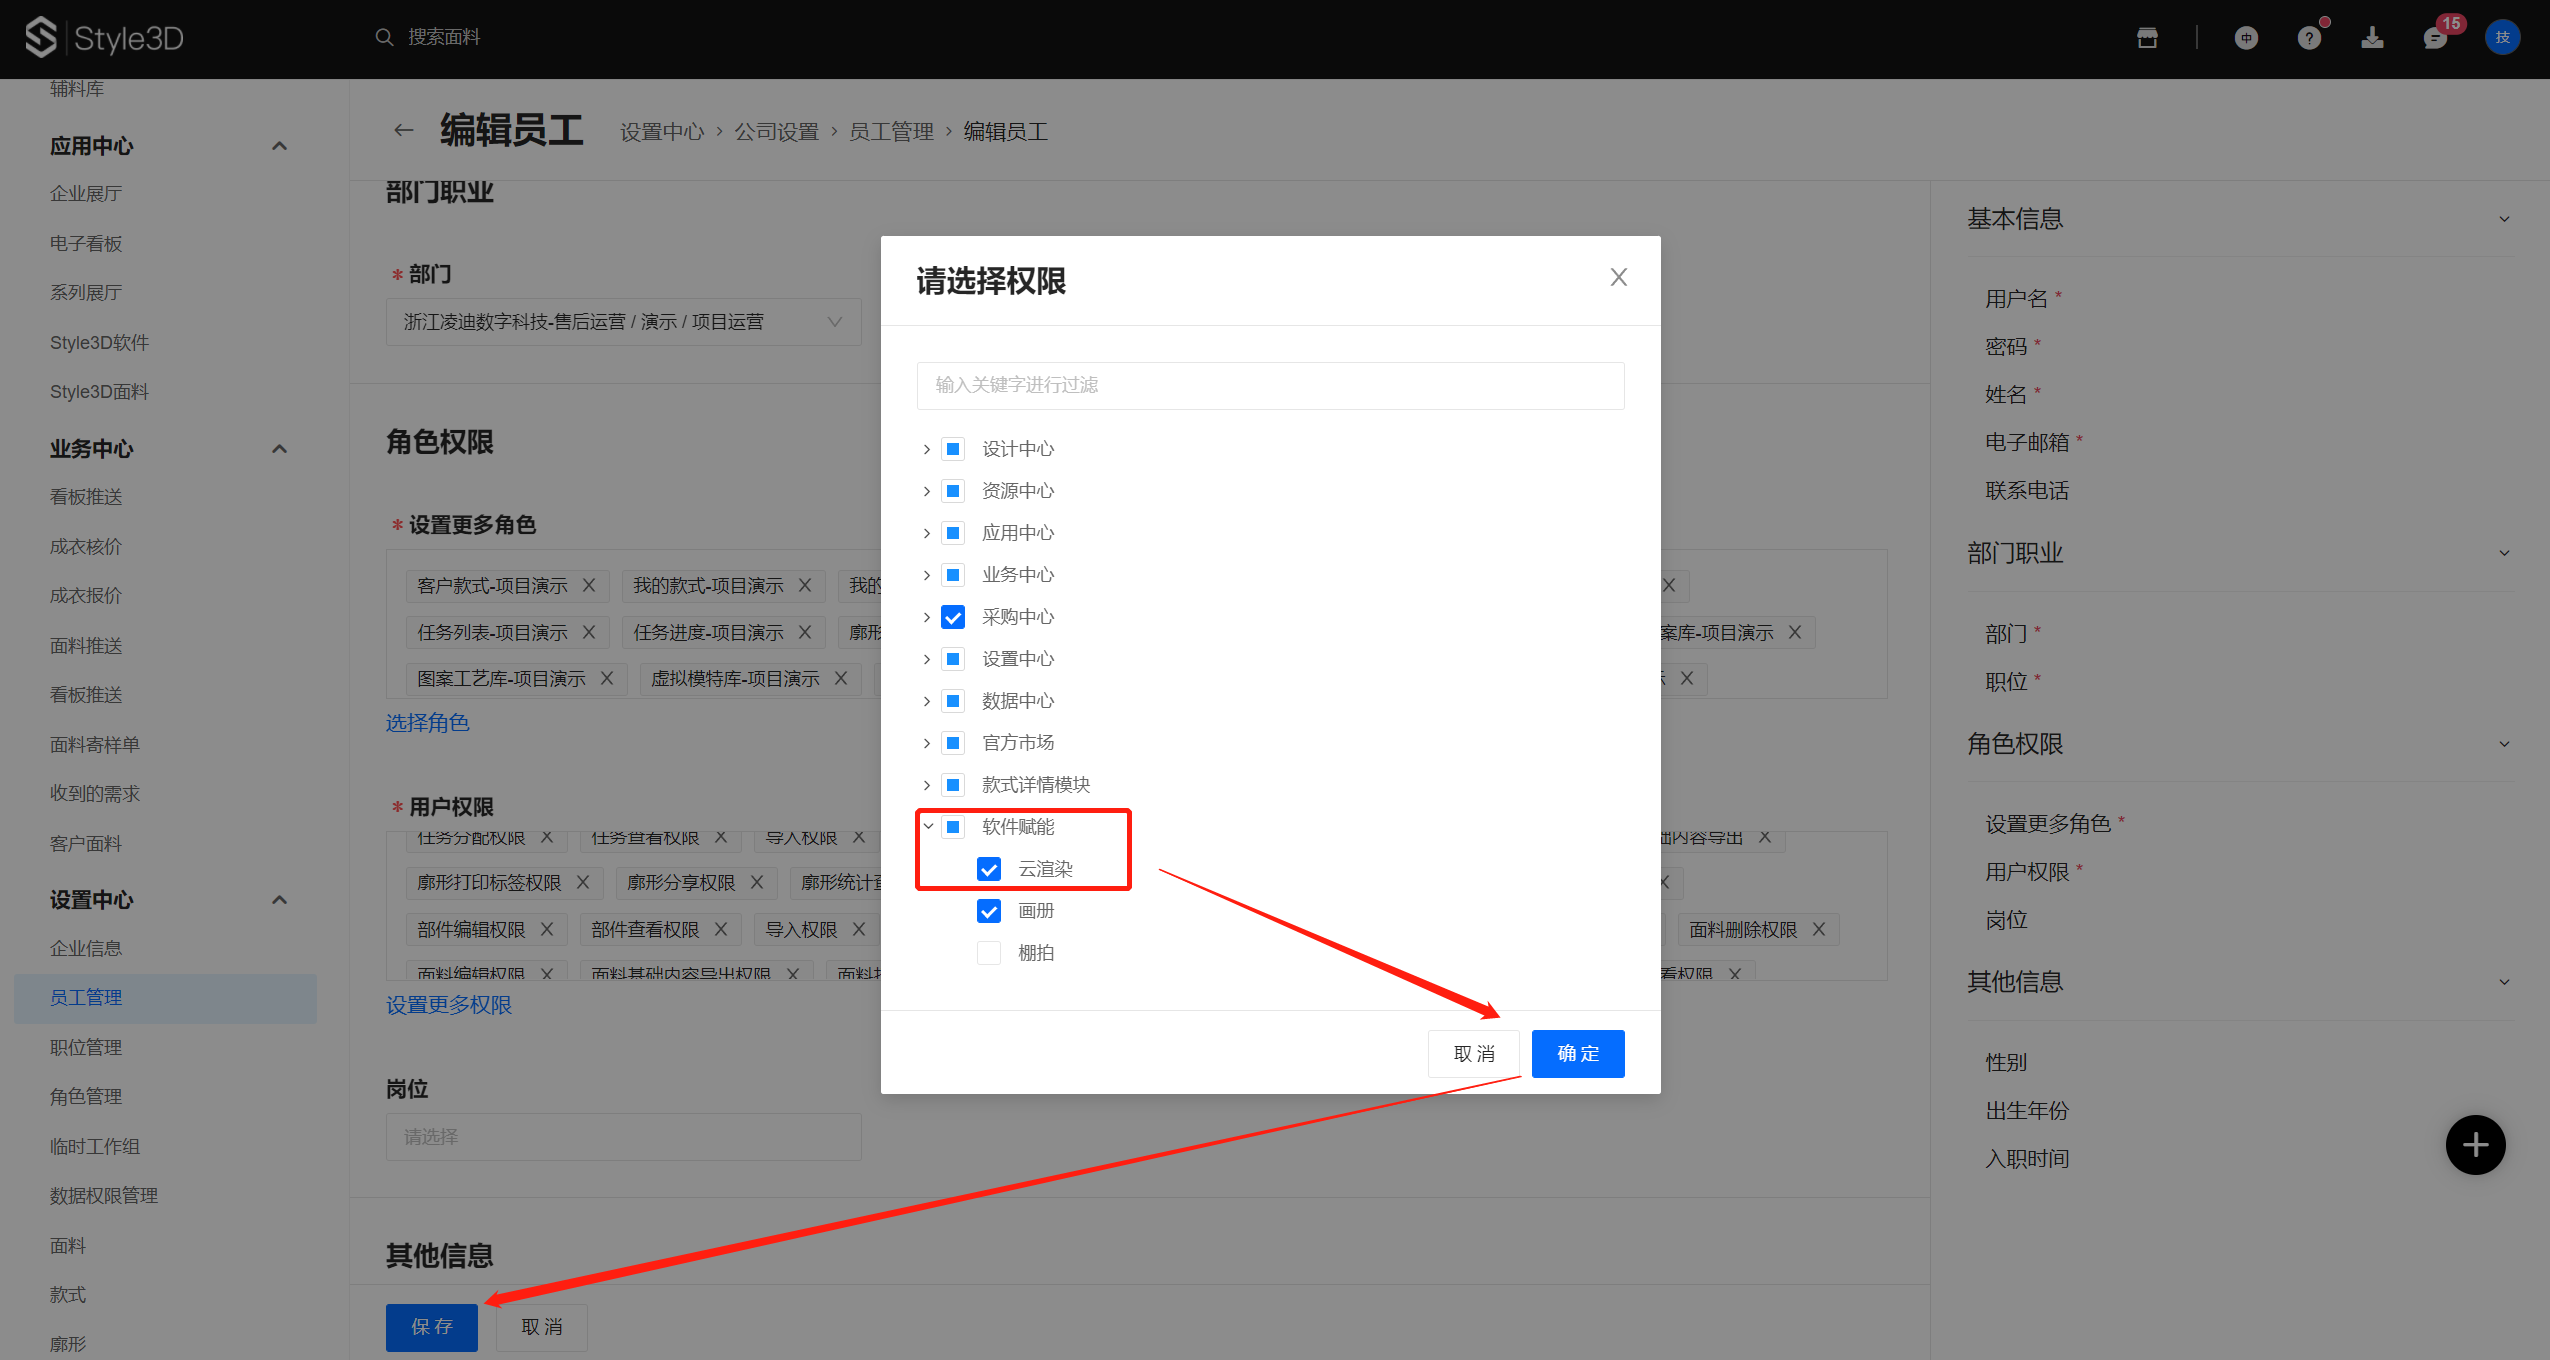Click the language switch icon
The image size is (2550, 1360).
coord(2246,38)
